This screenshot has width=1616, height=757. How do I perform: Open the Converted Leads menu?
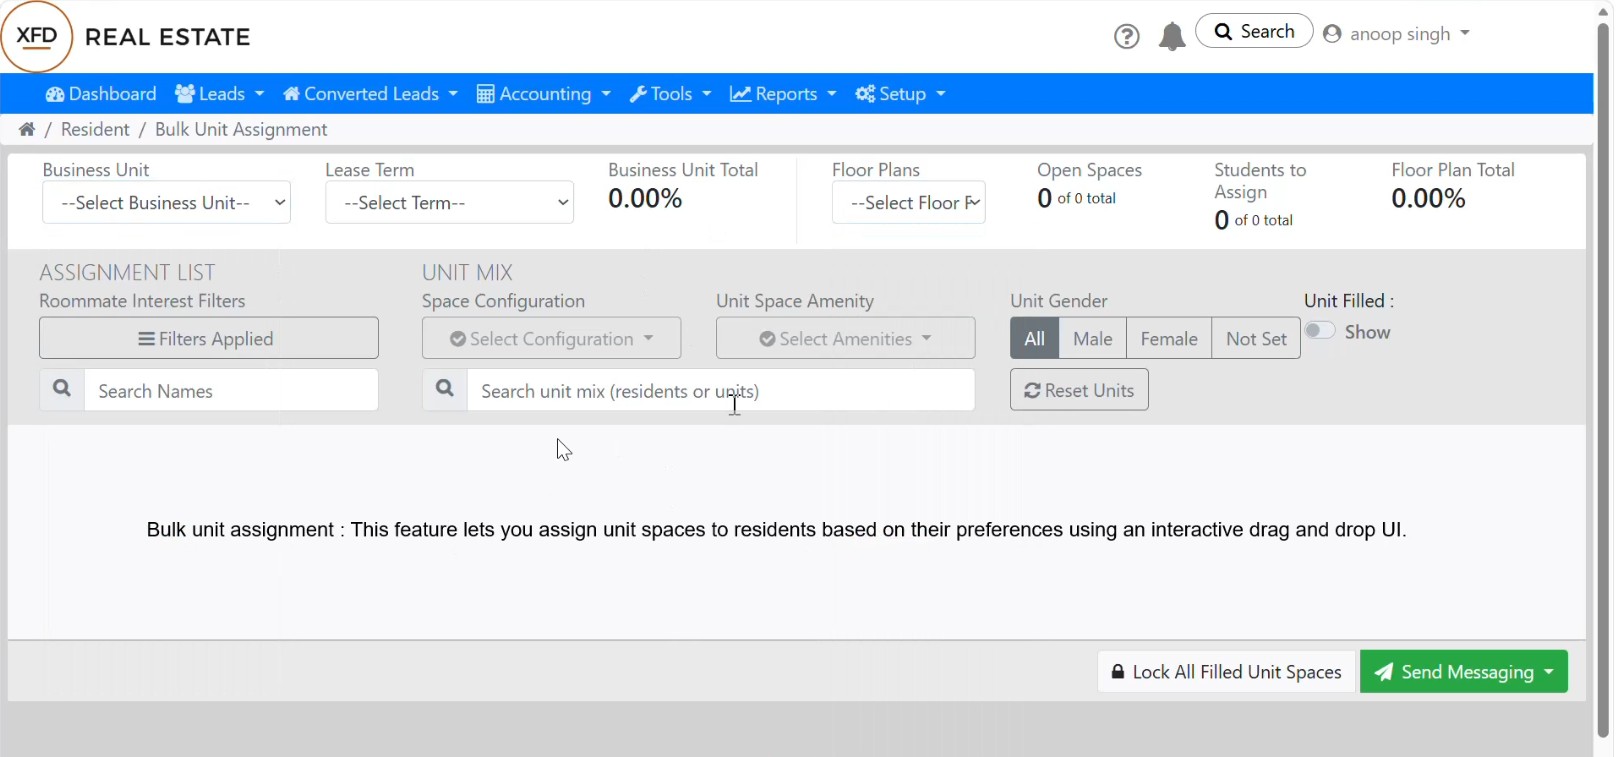371,94
